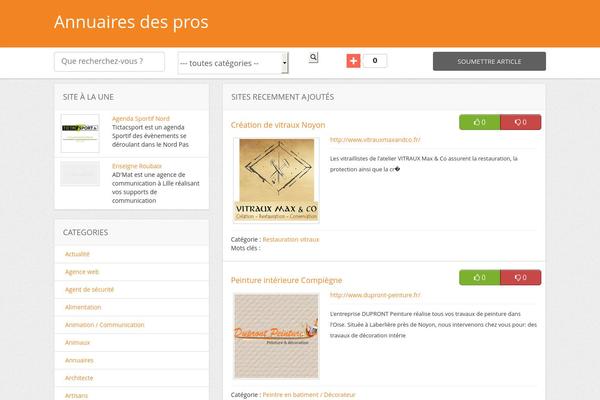The width and height of the screenshot is (600, 400).
Task: Select the Agence web category
Action: (x=82, y=272)
